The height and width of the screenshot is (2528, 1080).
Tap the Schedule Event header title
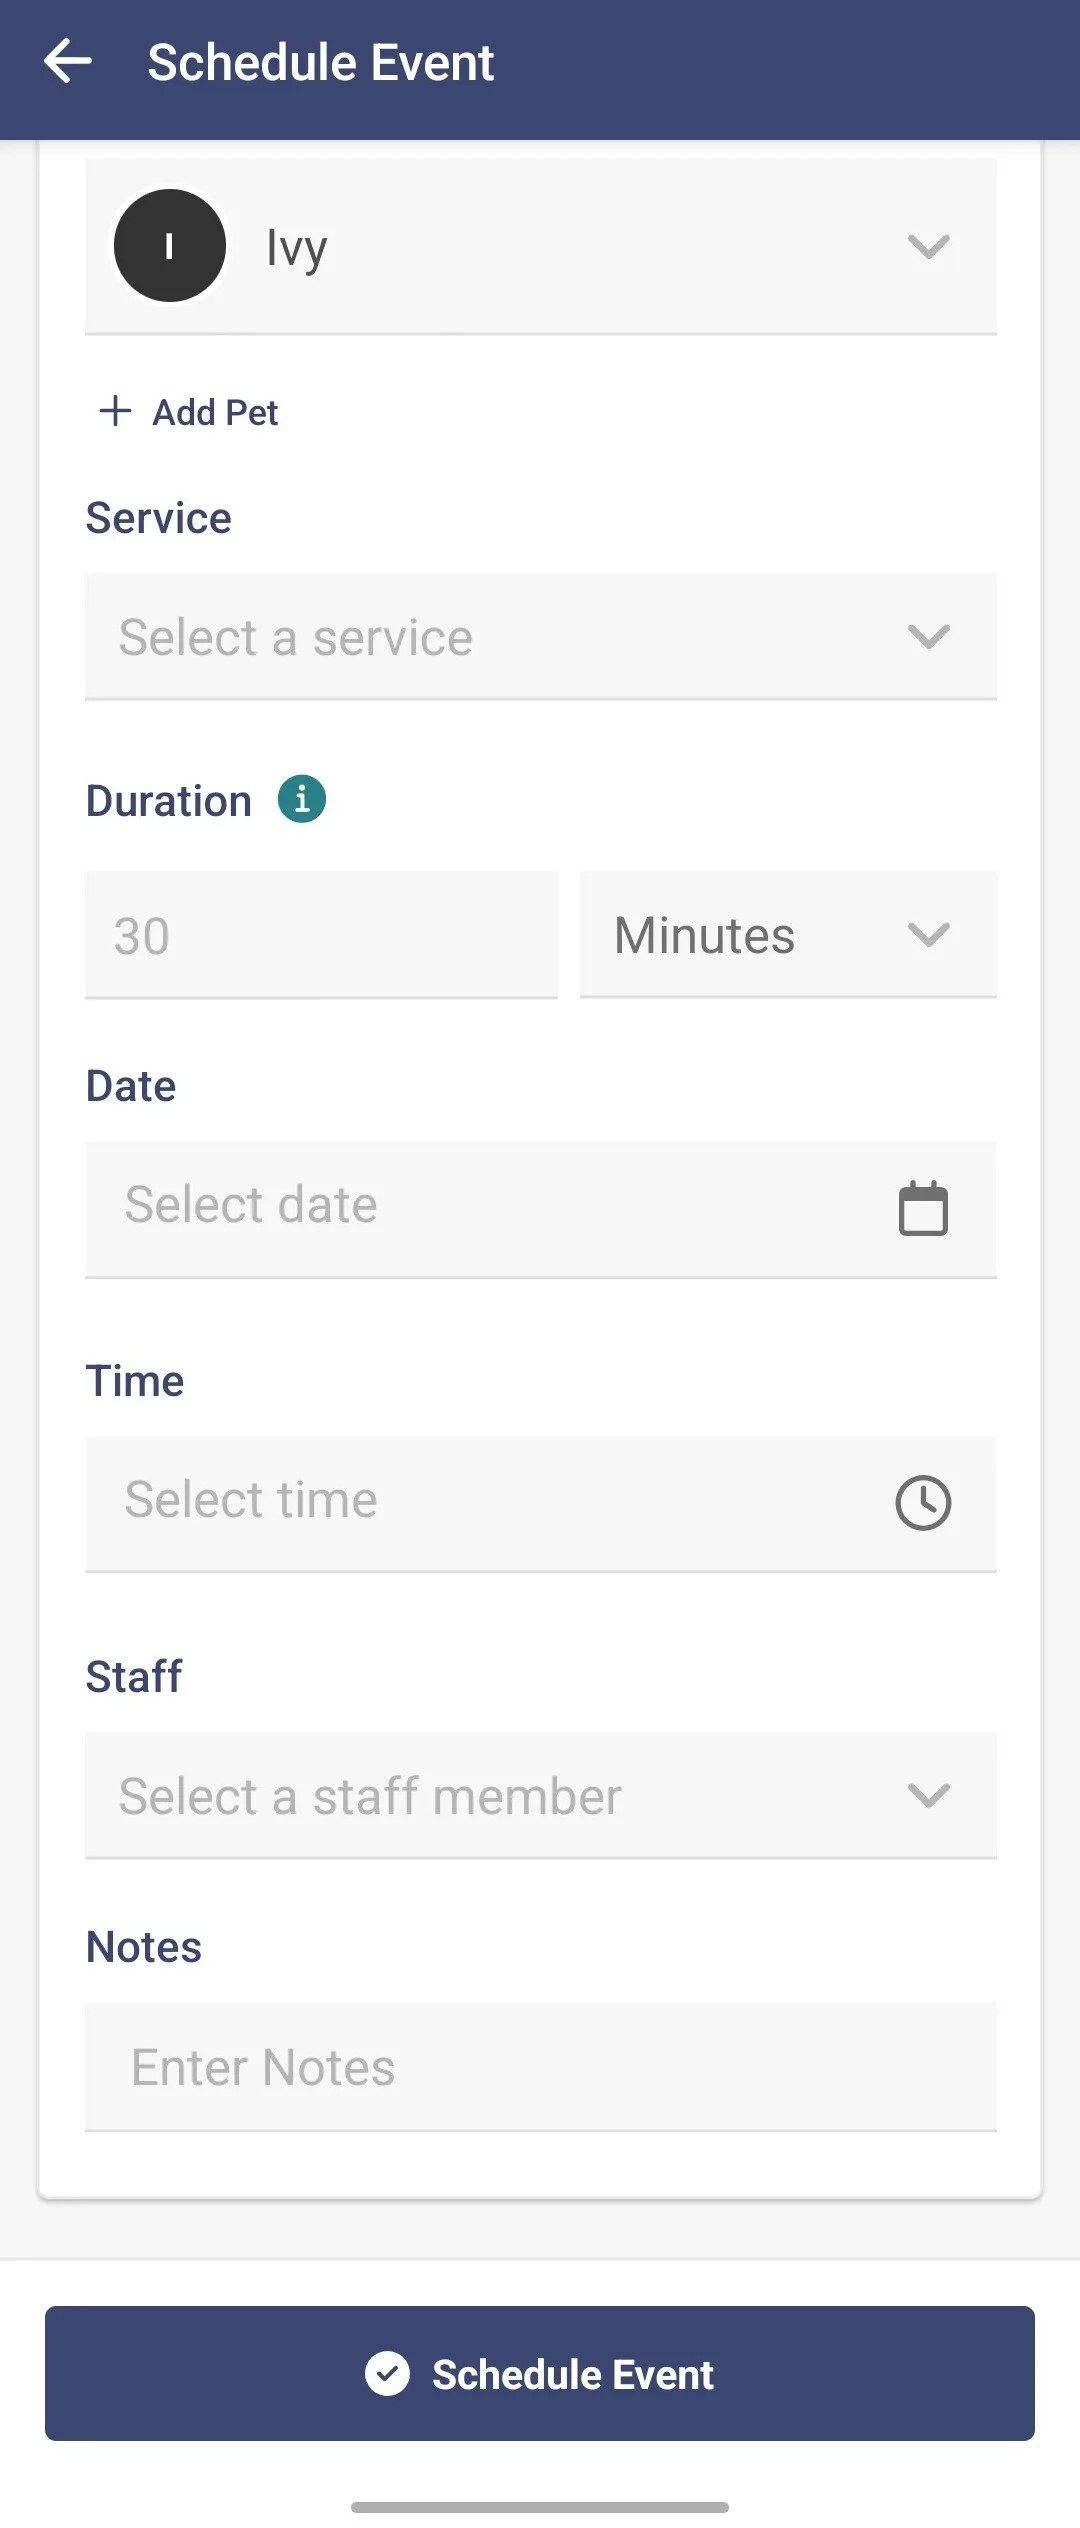click(321, 62)
